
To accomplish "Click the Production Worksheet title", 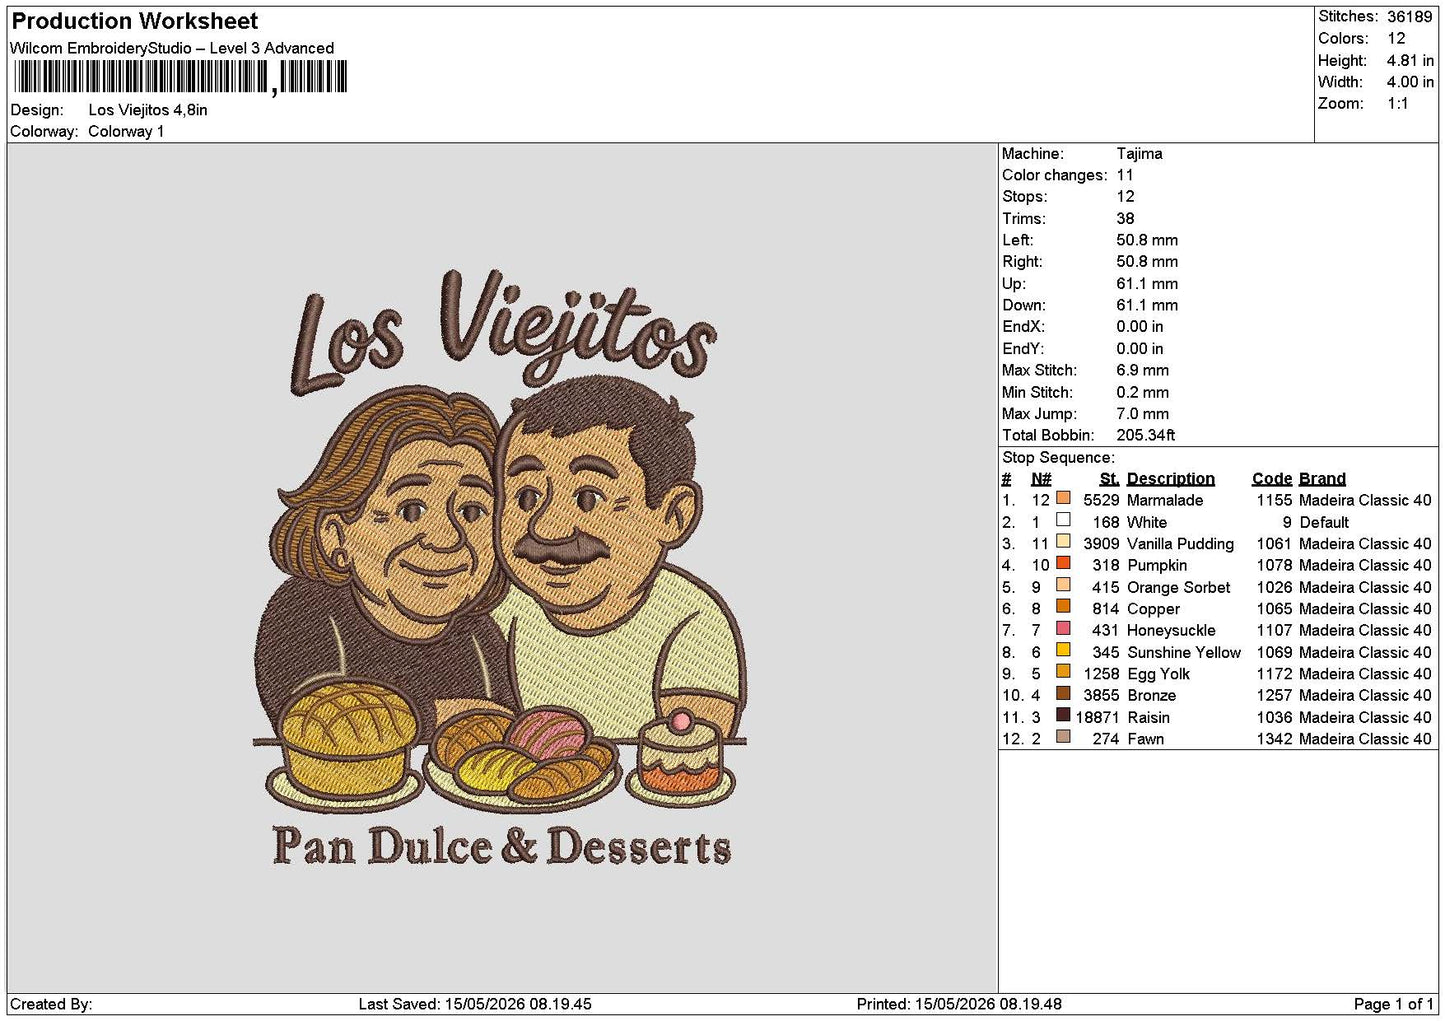I will click(134, 21).
